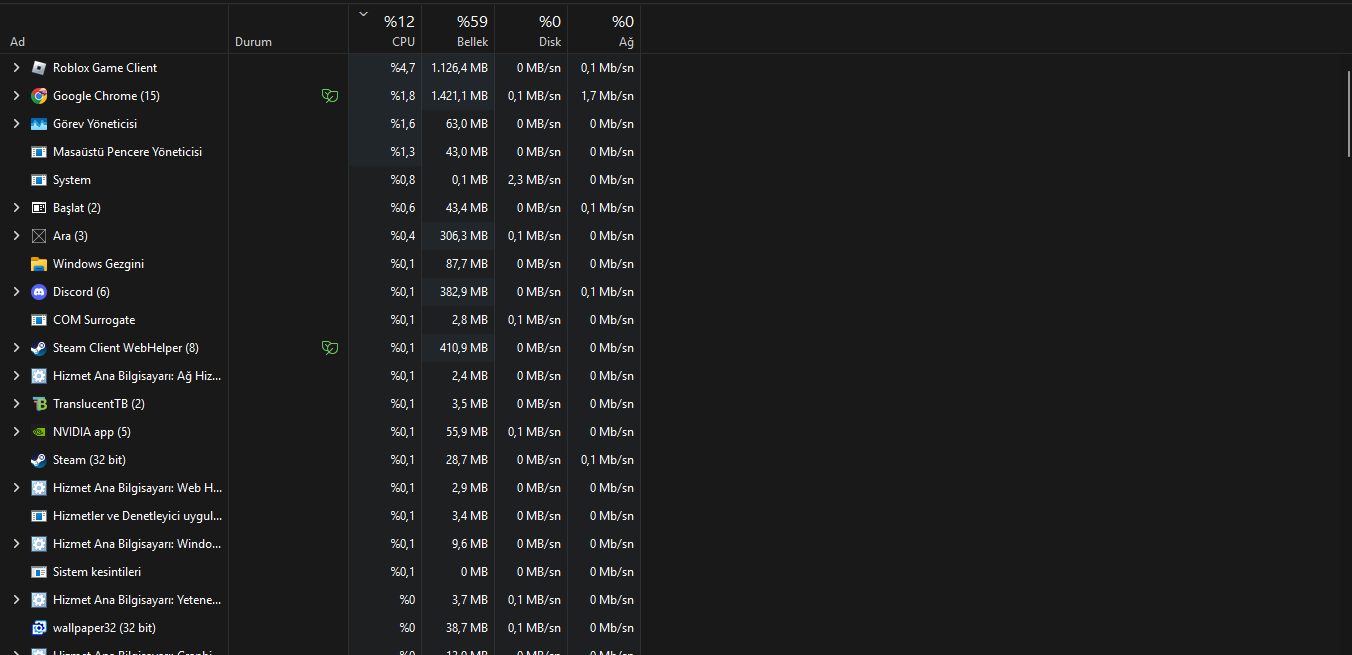Expand the Discord (6) process group
This screenshot has height=655, width=1352.
(16, 292)
